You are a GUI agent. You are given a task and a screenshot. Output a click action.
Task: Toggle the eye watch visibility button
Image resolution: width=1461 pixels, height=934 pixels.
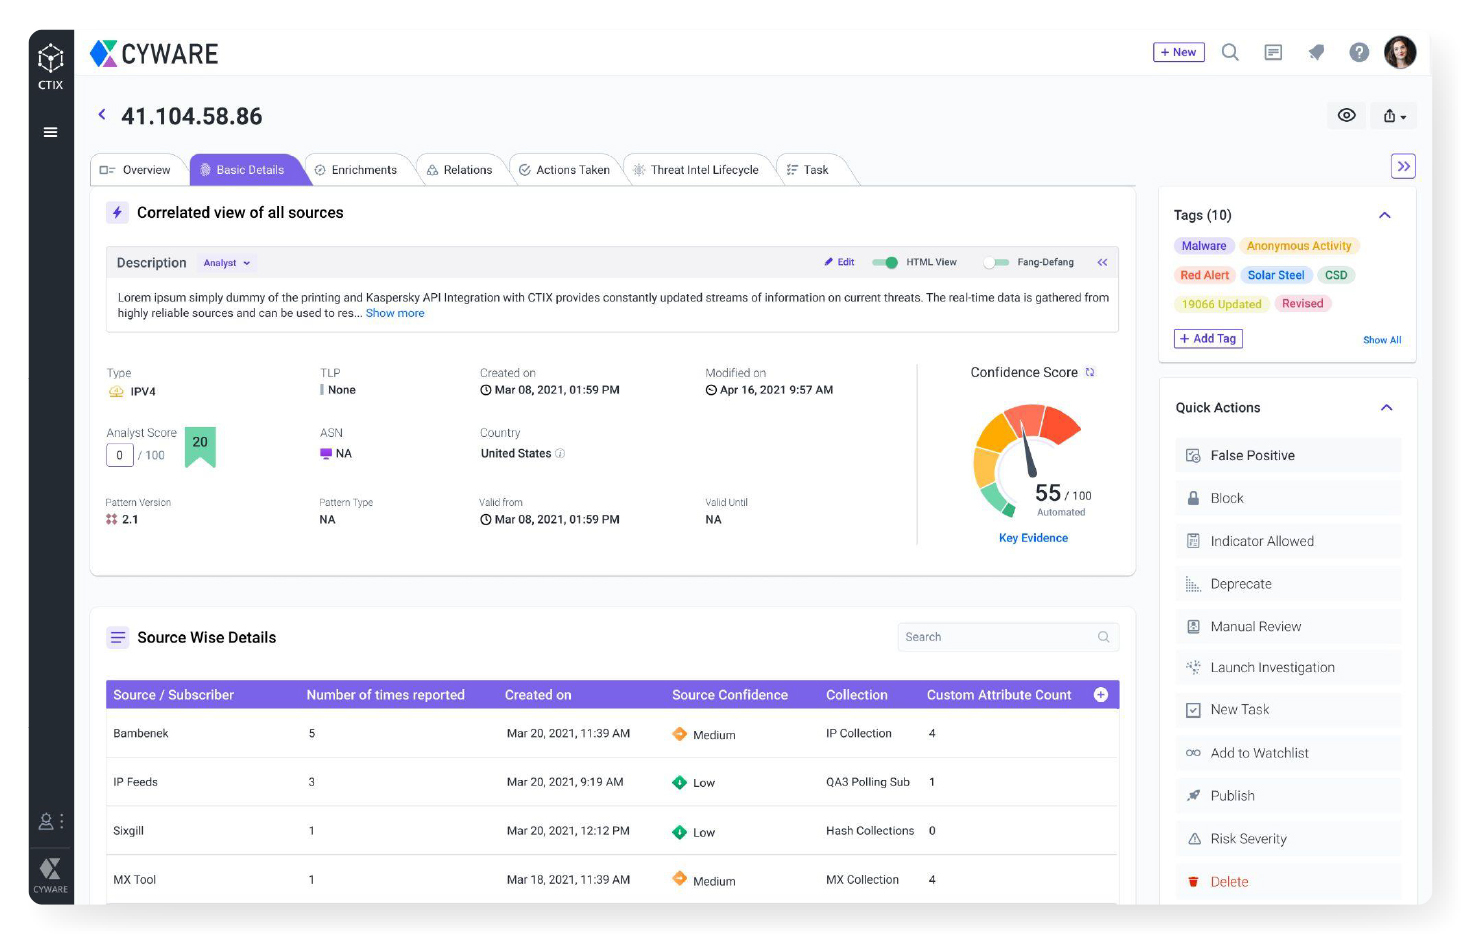pos(1347,116)
